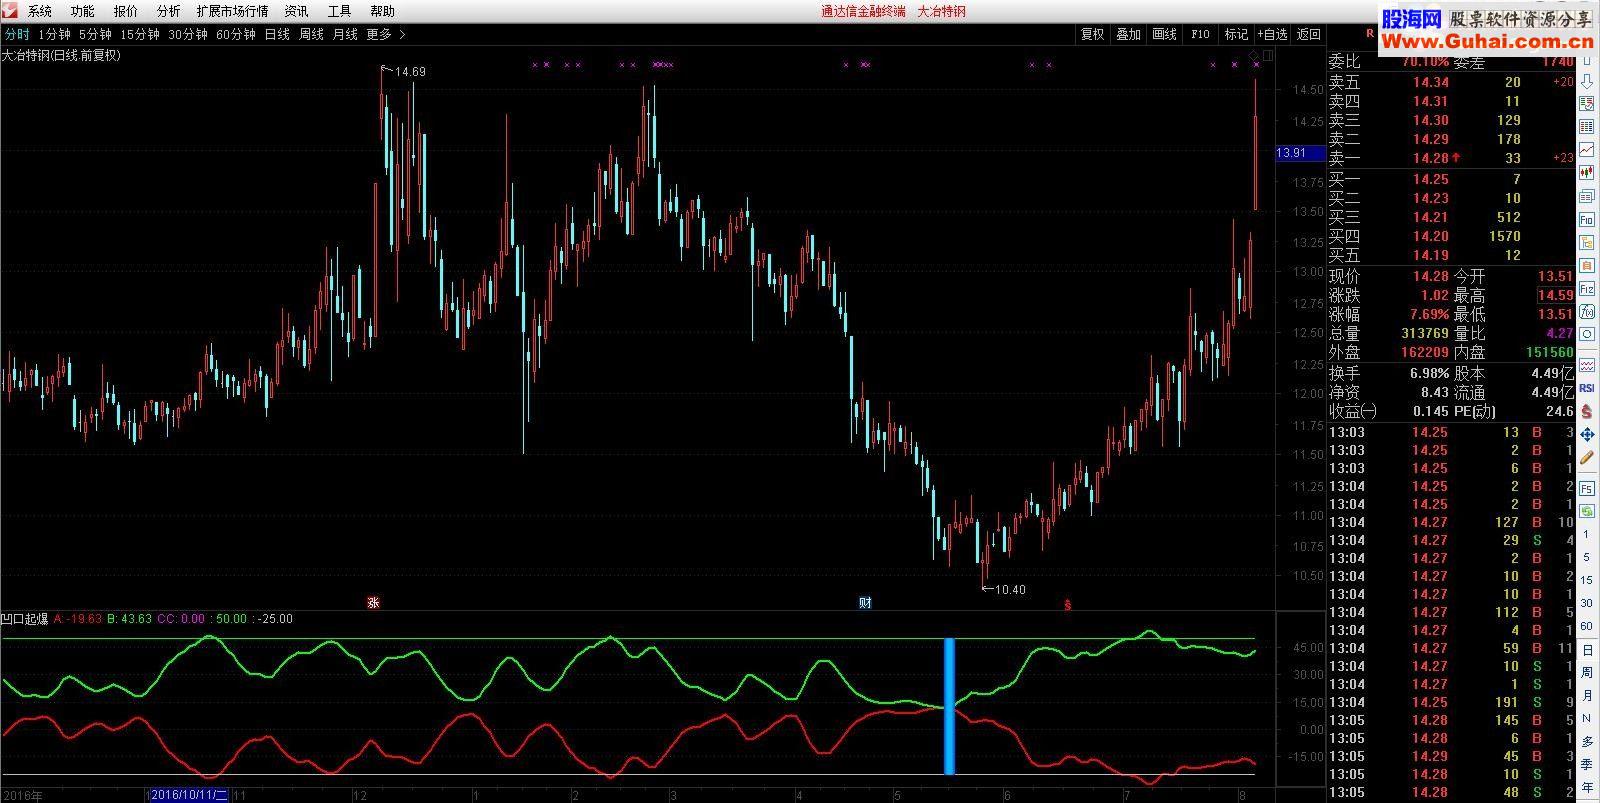Open the 系统 menu
Screen dimensions: 1600x803
pos(40,11)
